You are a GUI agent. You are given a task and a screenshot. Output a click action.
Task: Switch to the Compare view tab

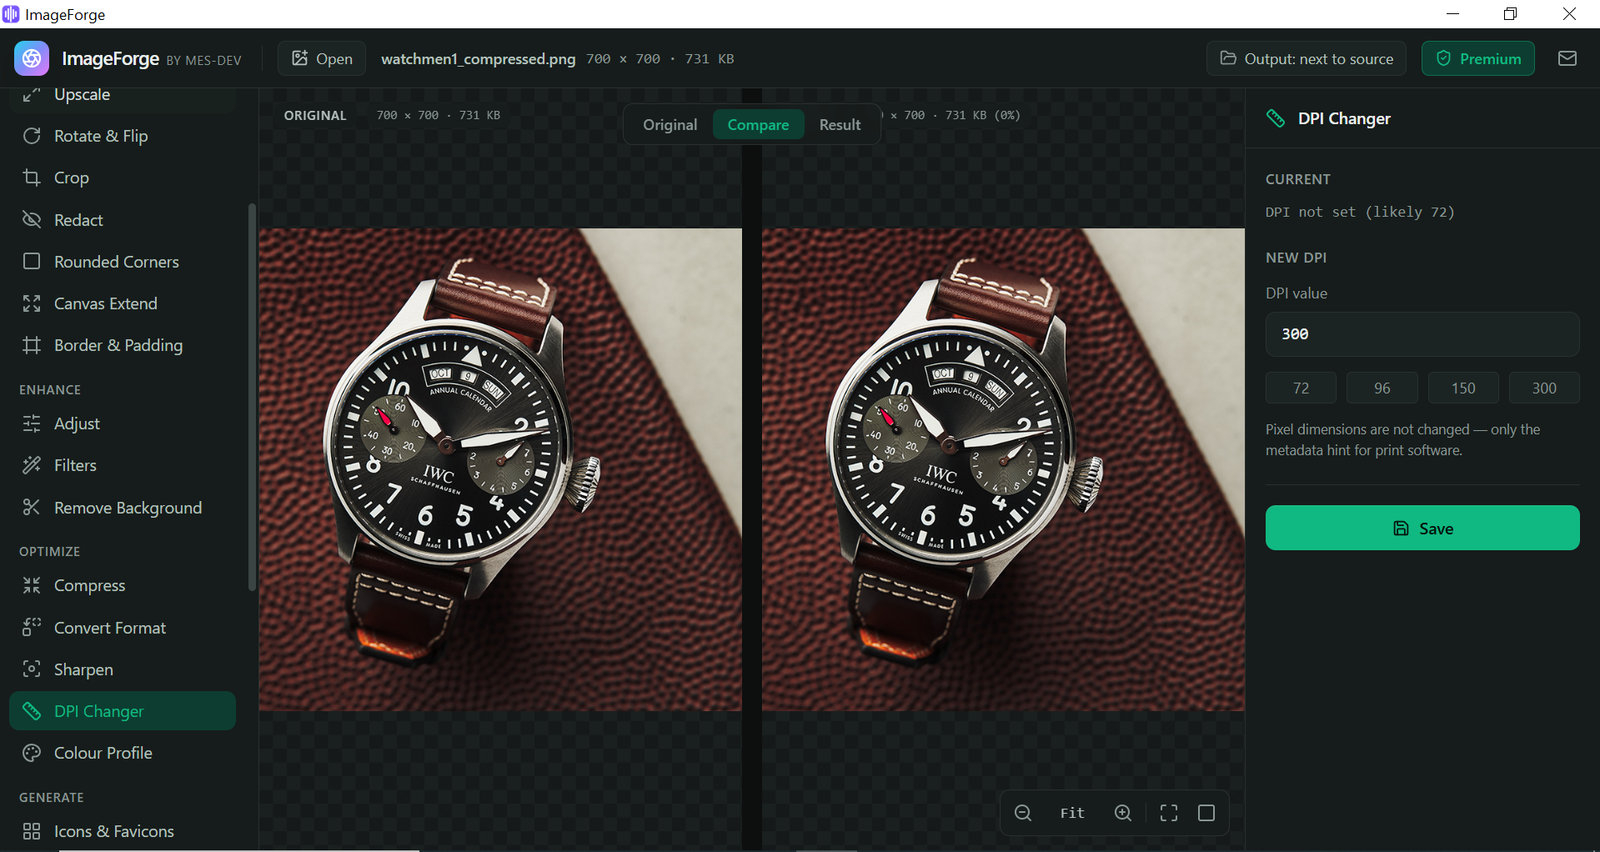758,125
